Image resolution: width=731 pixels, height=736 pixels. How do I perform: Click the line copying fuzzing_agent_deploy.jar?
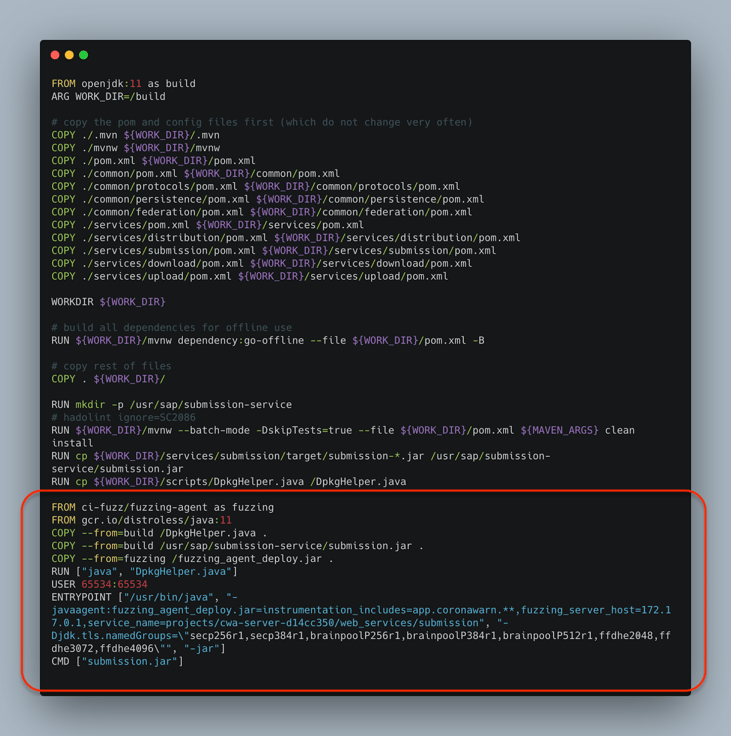pos(192,559)
